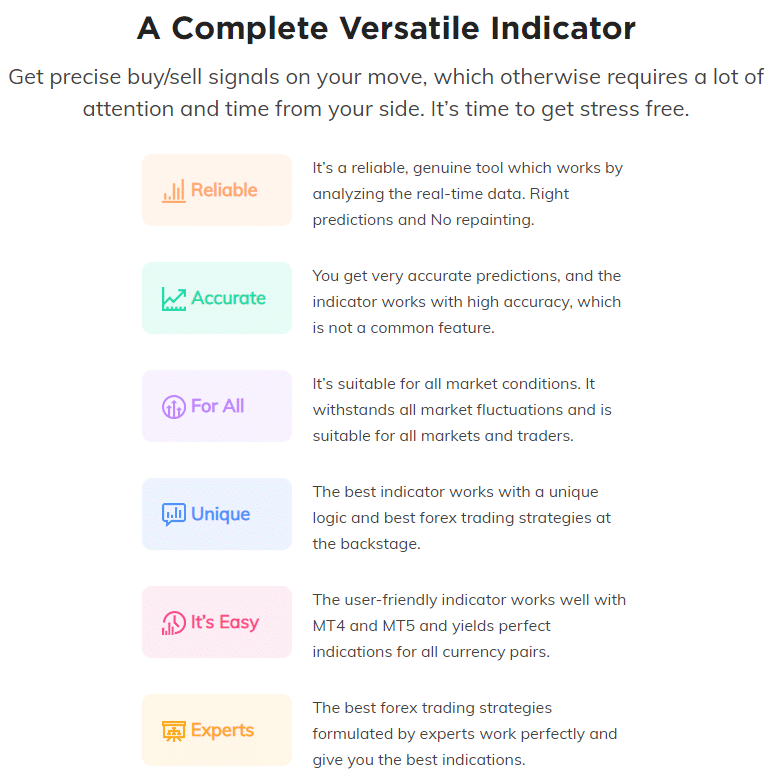Click the description about high accuracy predictions

point(466,302)
